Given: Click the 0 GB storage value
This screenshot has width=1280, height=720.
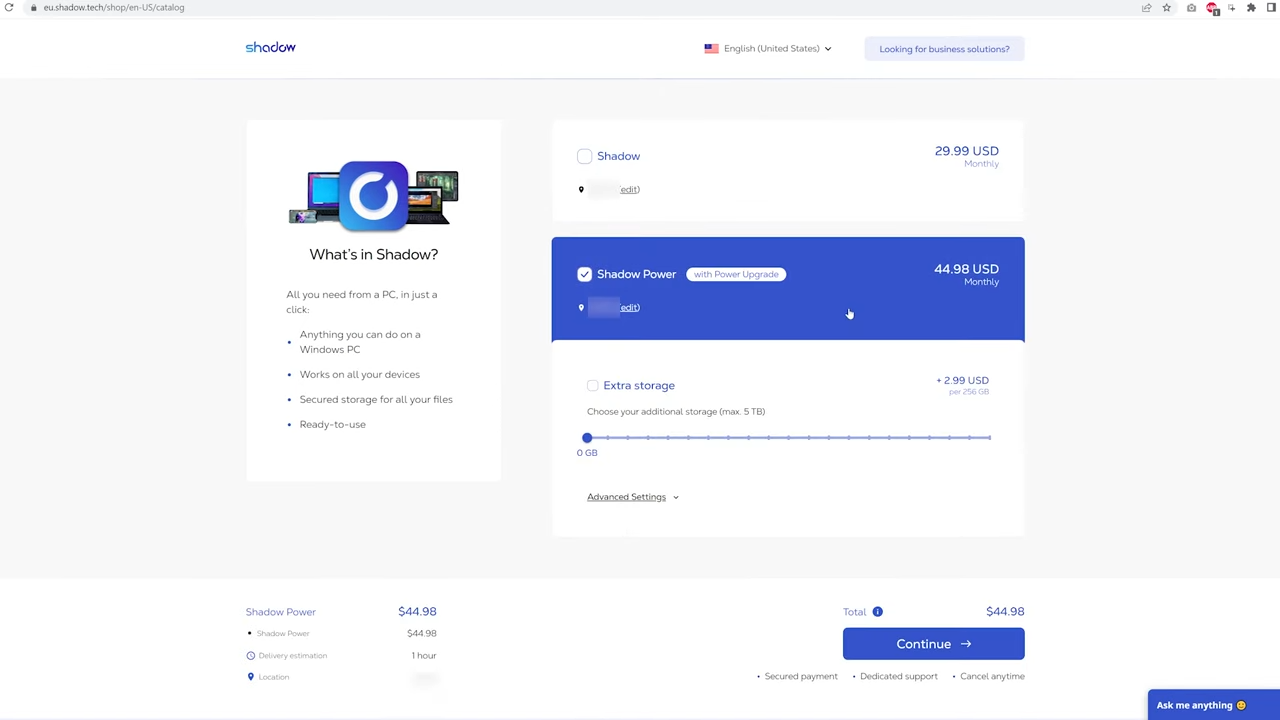Looking at the screenshot, I should point(587,453).
